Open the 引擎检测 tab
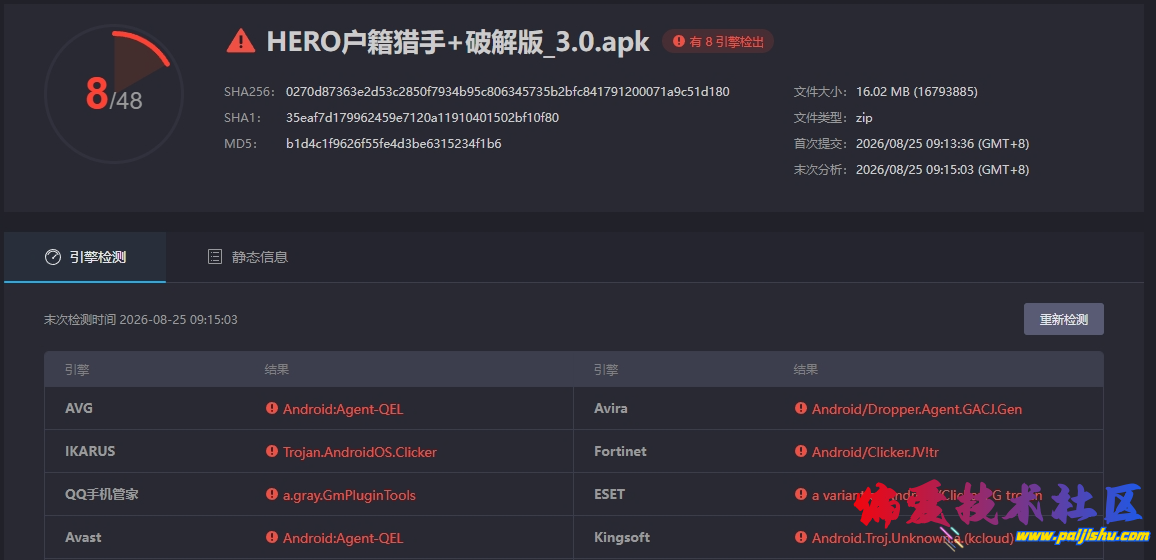 (85, 257)
